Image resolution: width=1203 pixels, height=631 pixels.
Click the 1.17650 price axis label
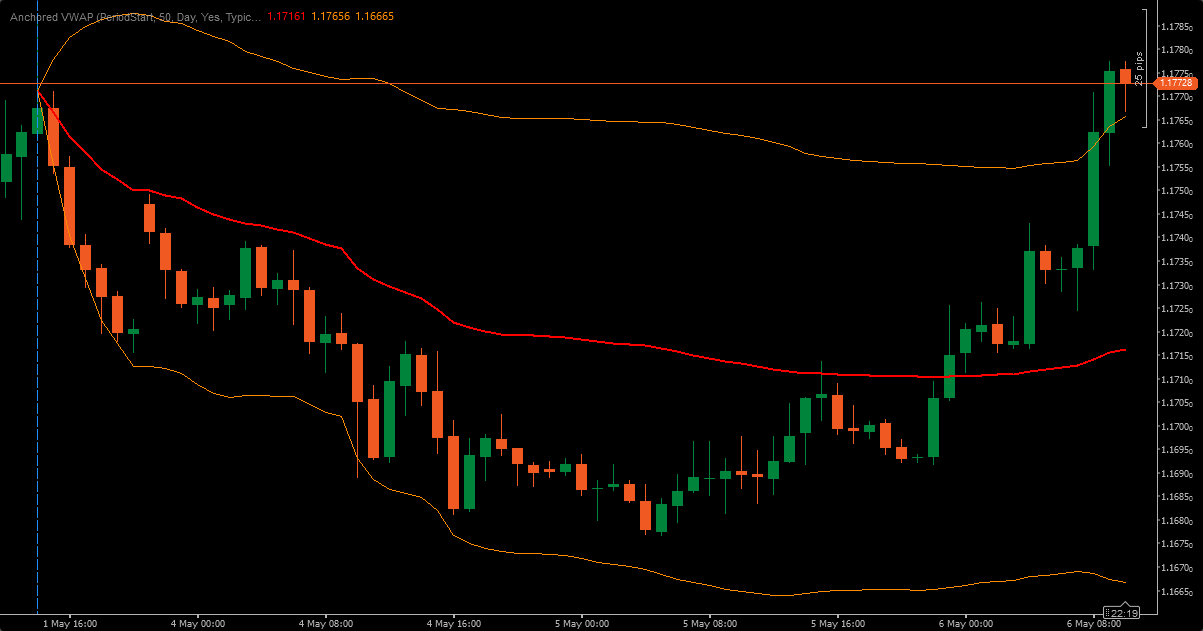click(x=1179, y=121)
